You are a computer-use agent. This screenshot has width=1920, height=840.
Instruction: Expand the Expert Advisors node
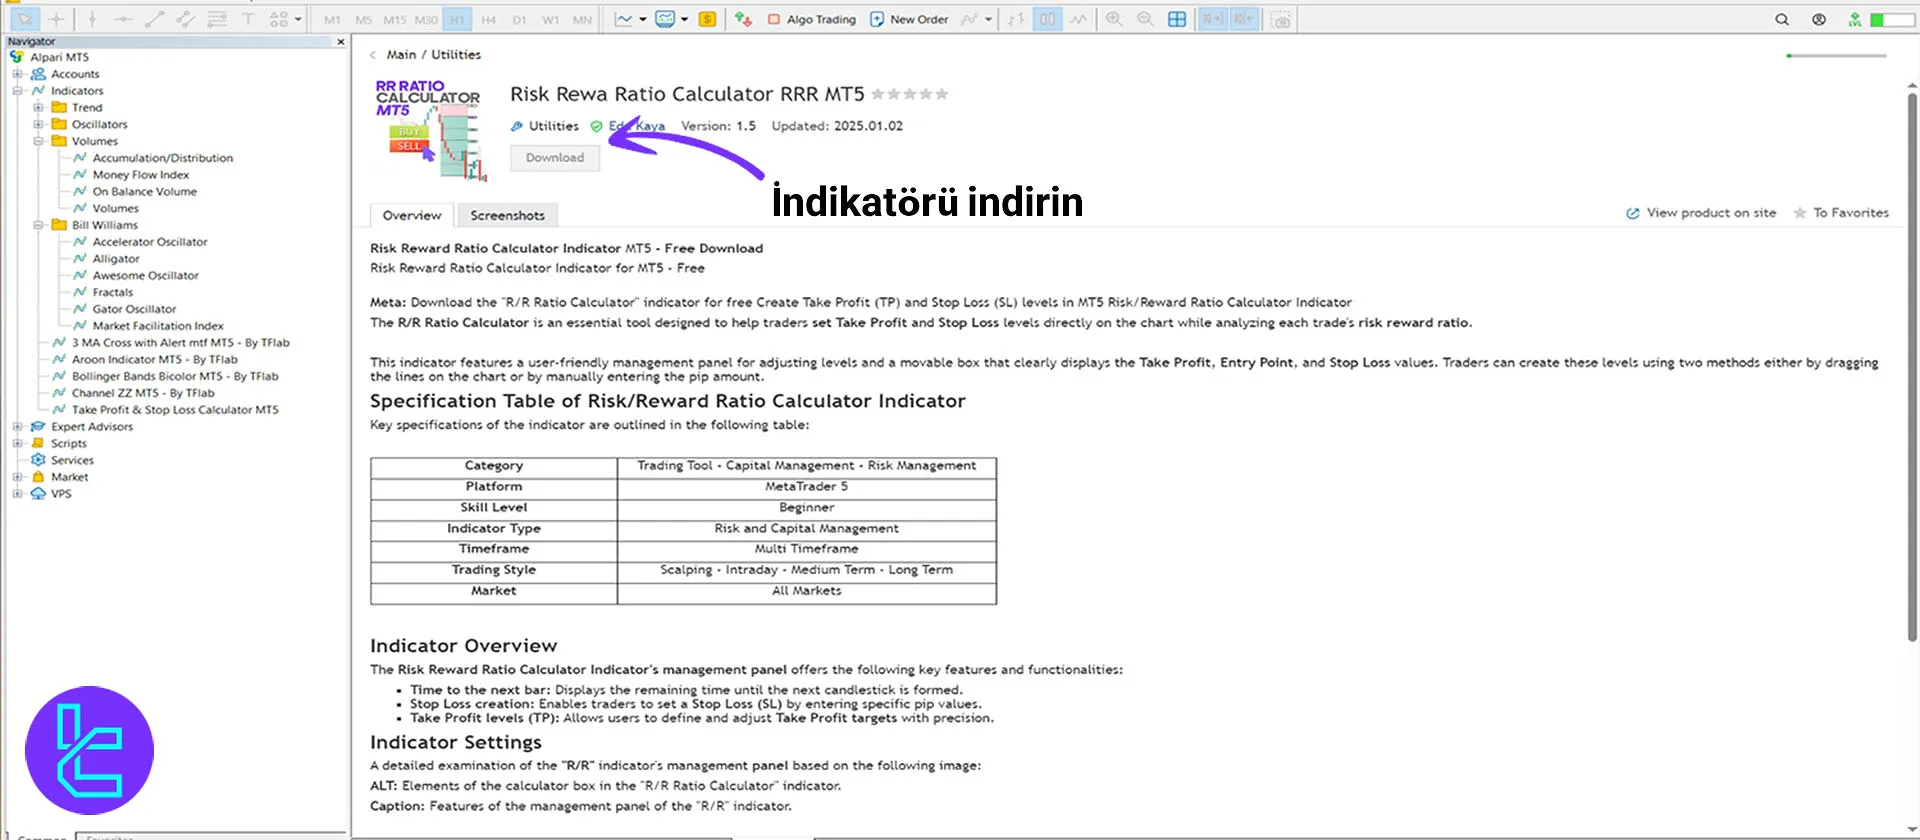(17, 426)
